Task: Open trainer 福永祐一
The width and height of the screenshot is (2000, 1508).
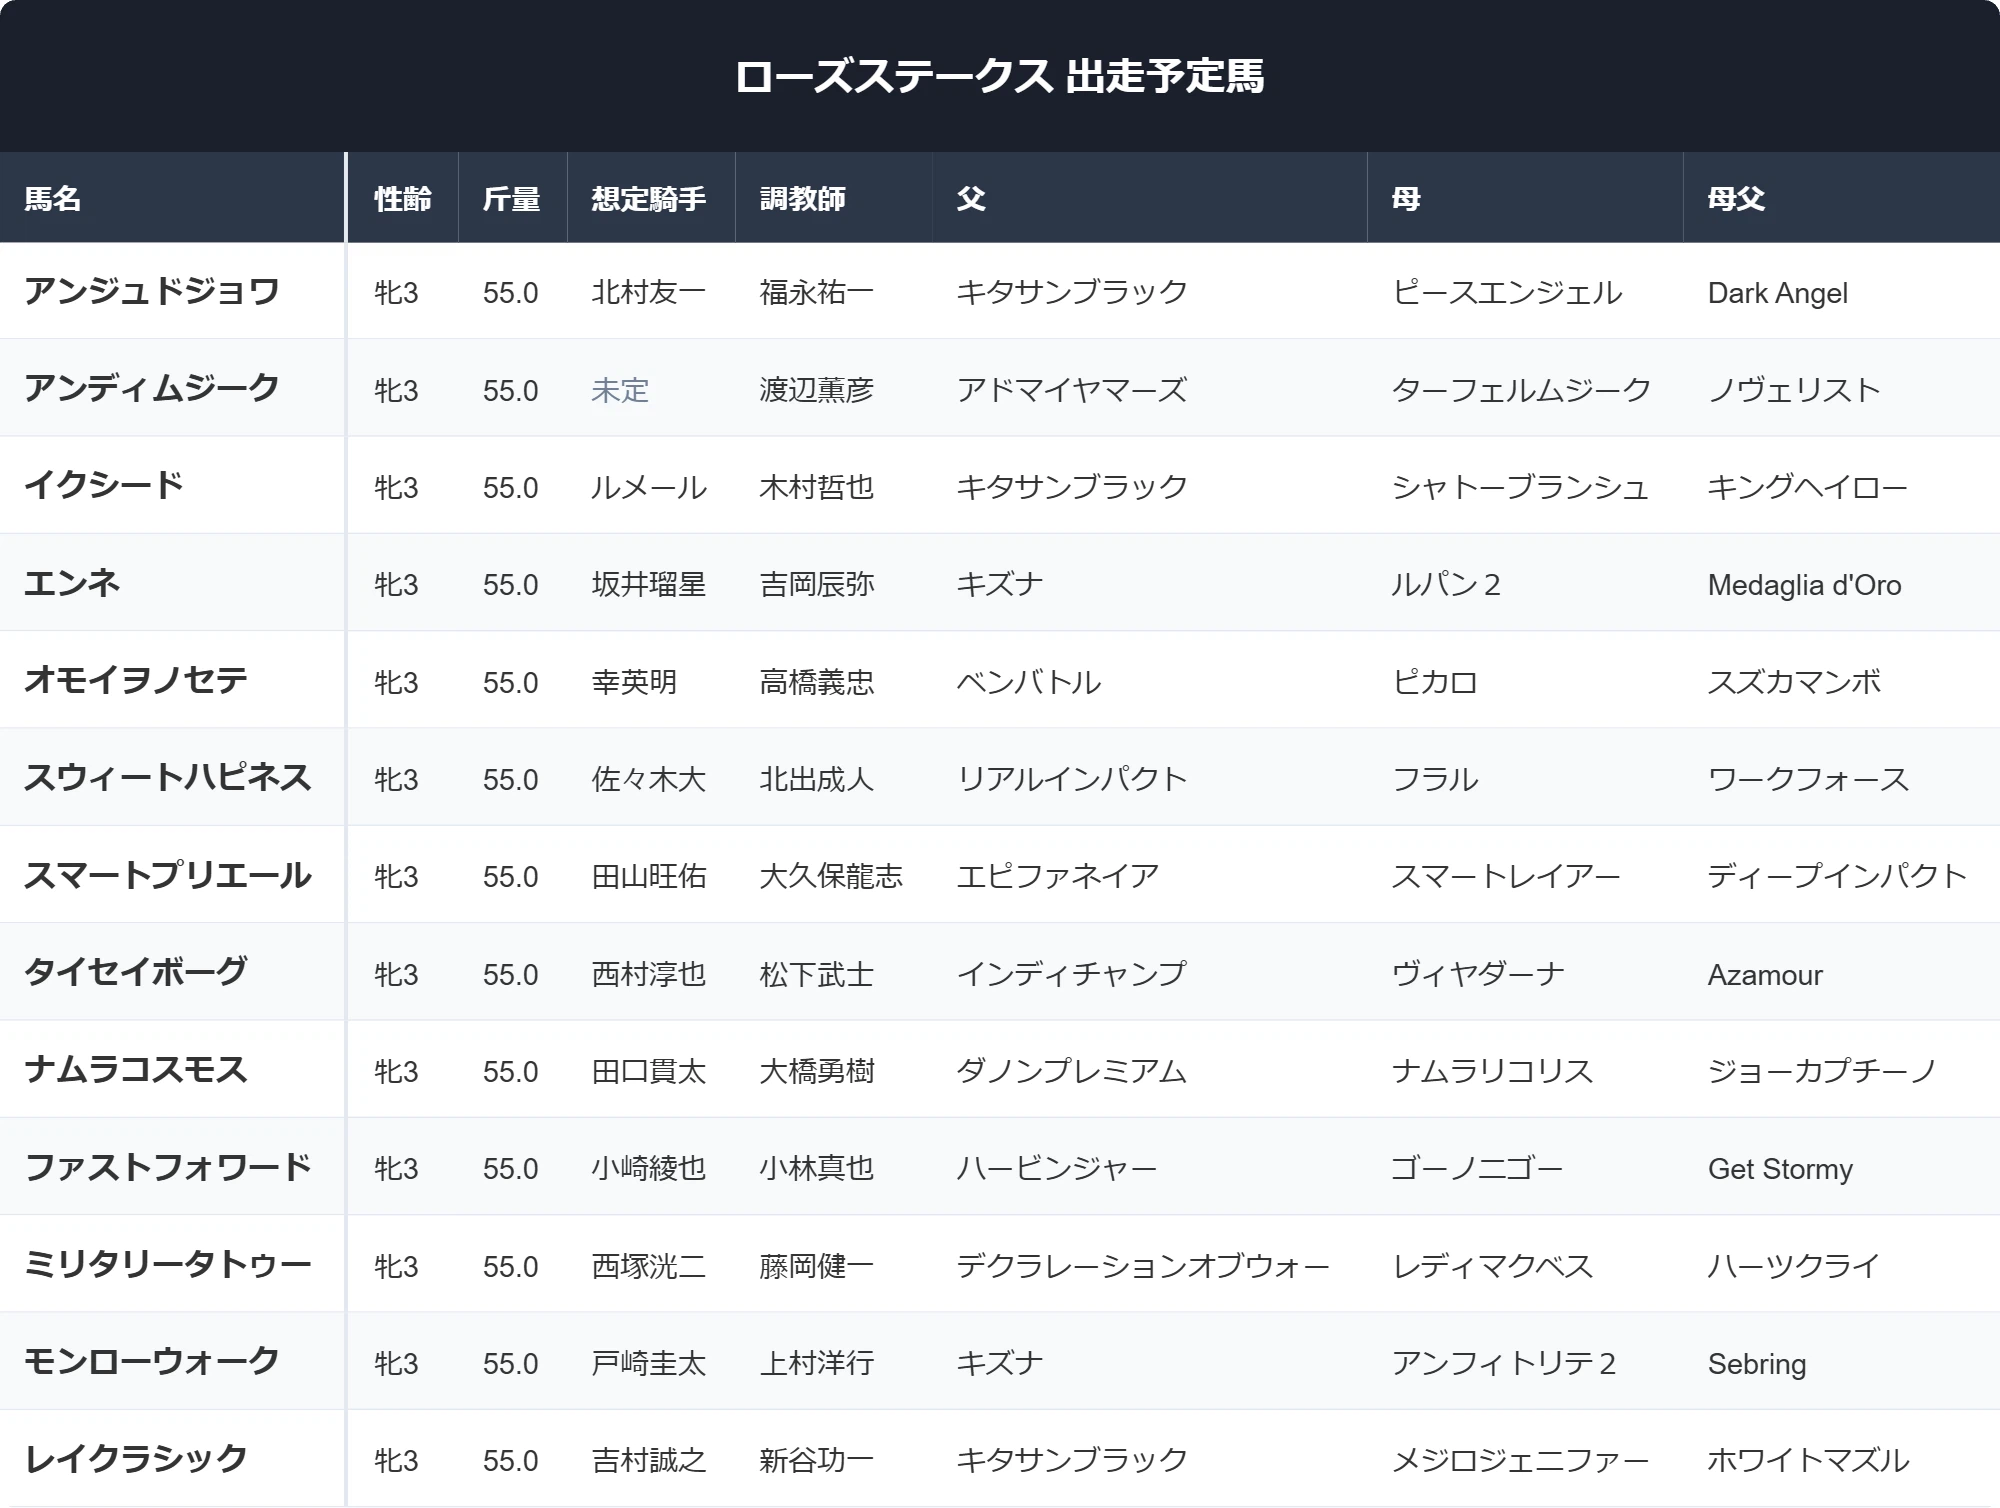Action: 816,292
